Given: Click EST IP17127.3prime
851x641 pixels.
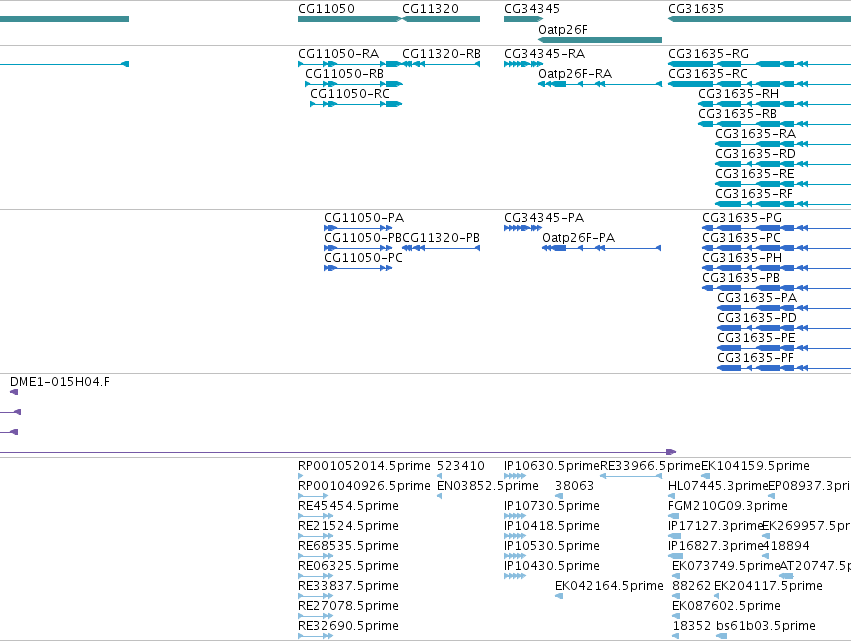Looking at the screenshot, I should point(716,526).
